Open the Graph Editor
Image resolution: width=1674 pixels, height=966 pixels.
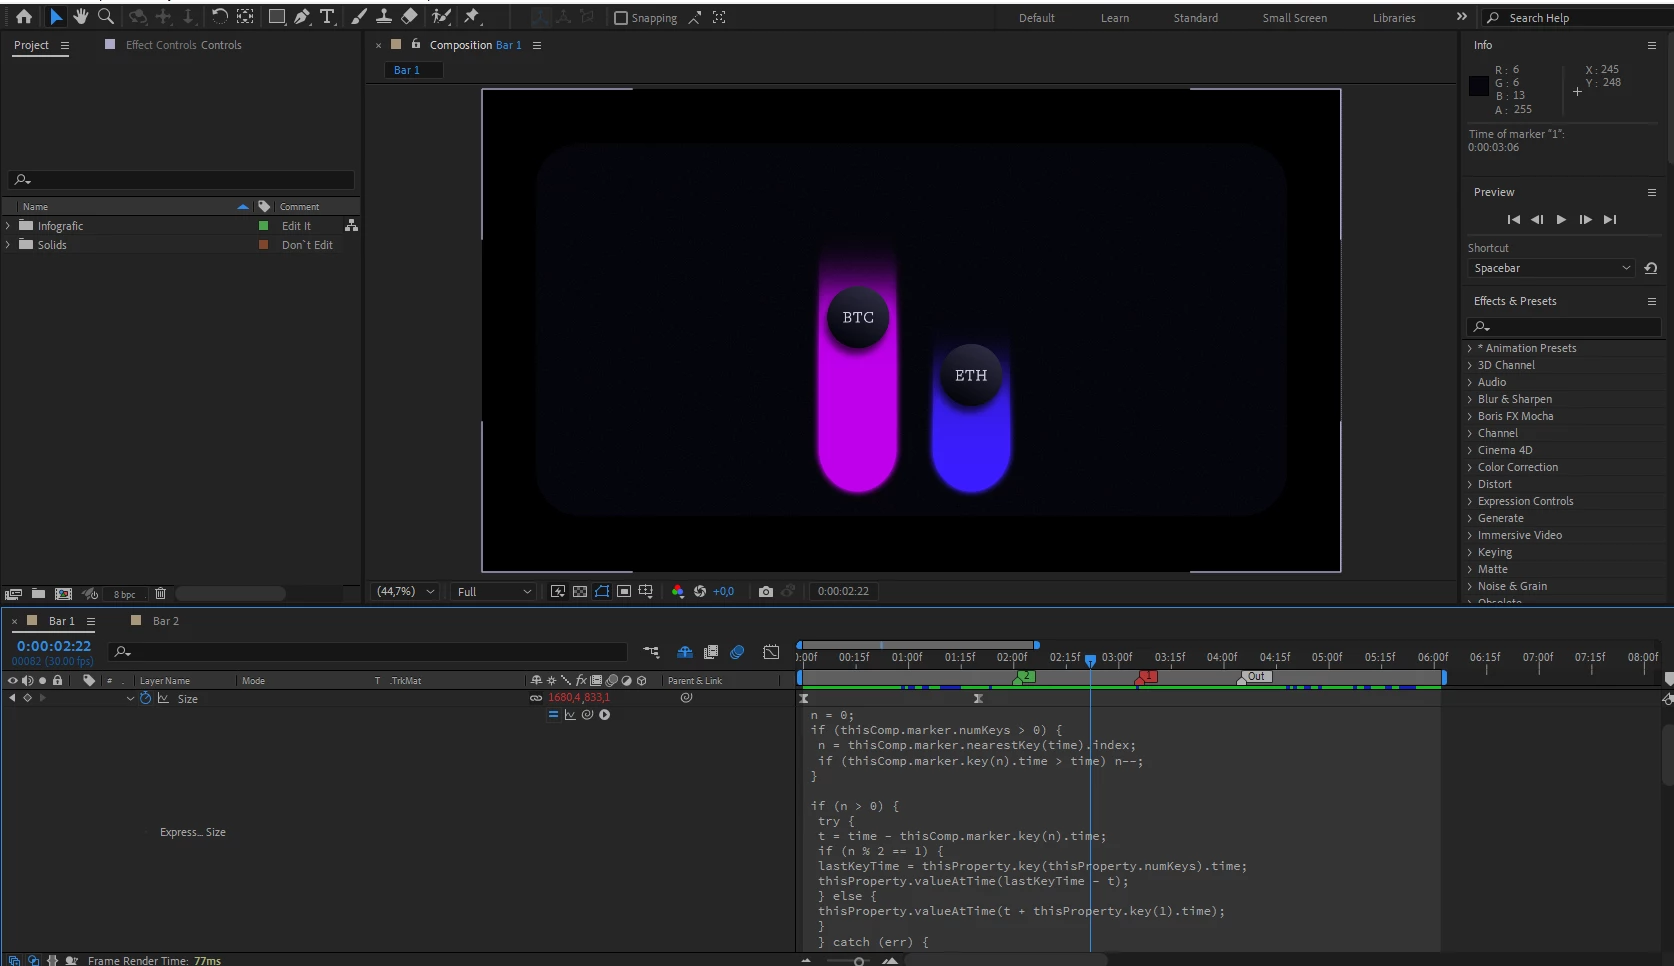(771, 652)
